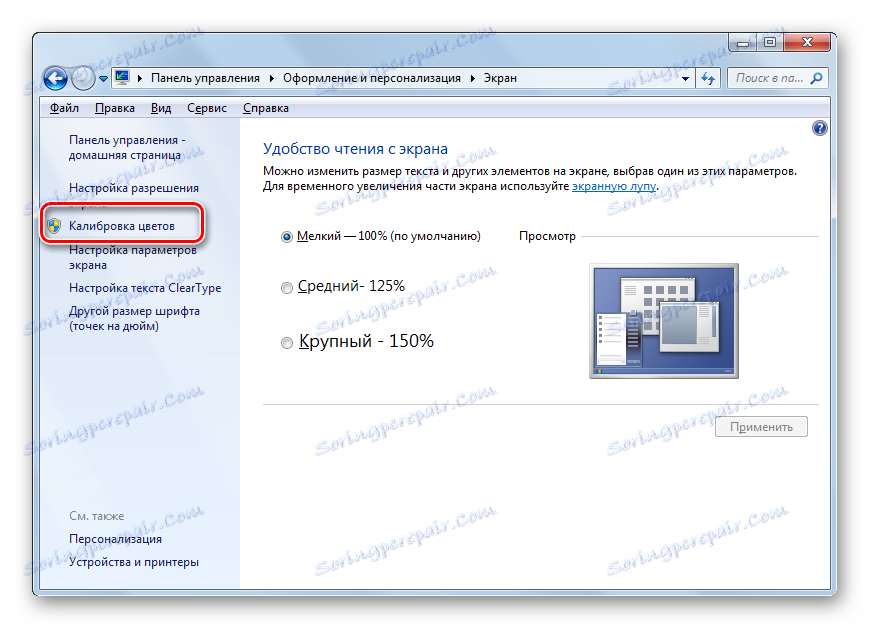Viewport: 870px width, 629px height.
Task: Open the Устройства и принтеры link
Action: [134, 562]
